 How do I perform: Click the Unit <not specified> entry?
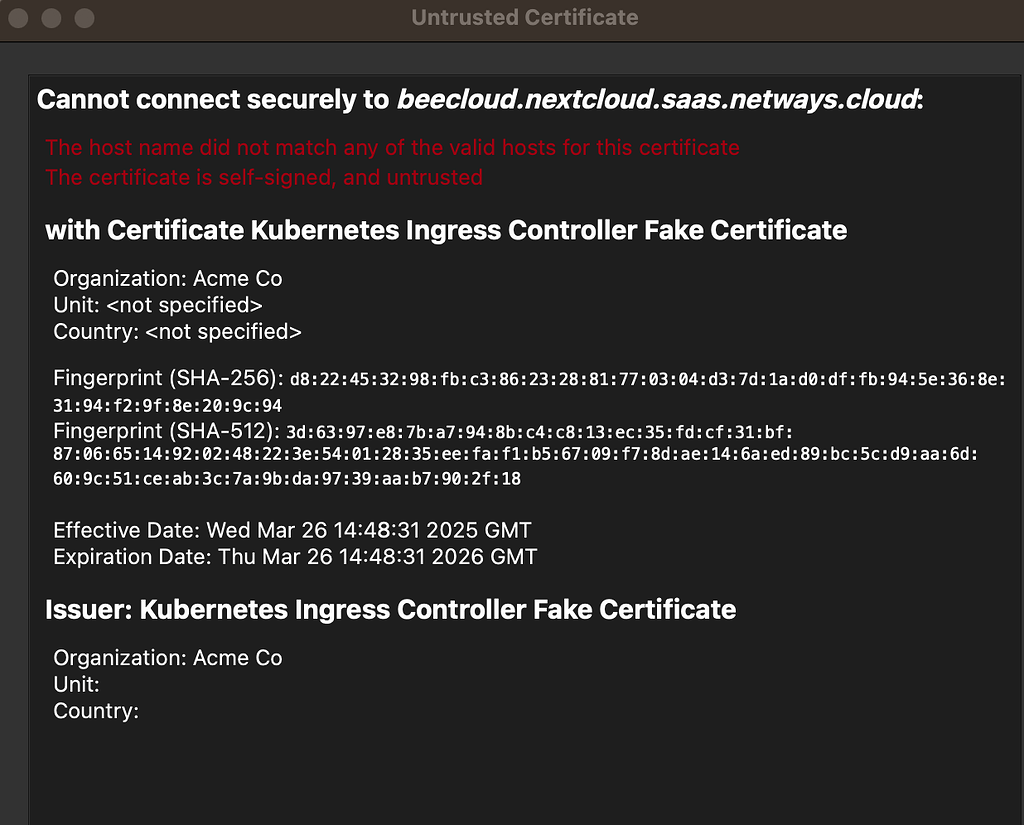tap(160, 305)
